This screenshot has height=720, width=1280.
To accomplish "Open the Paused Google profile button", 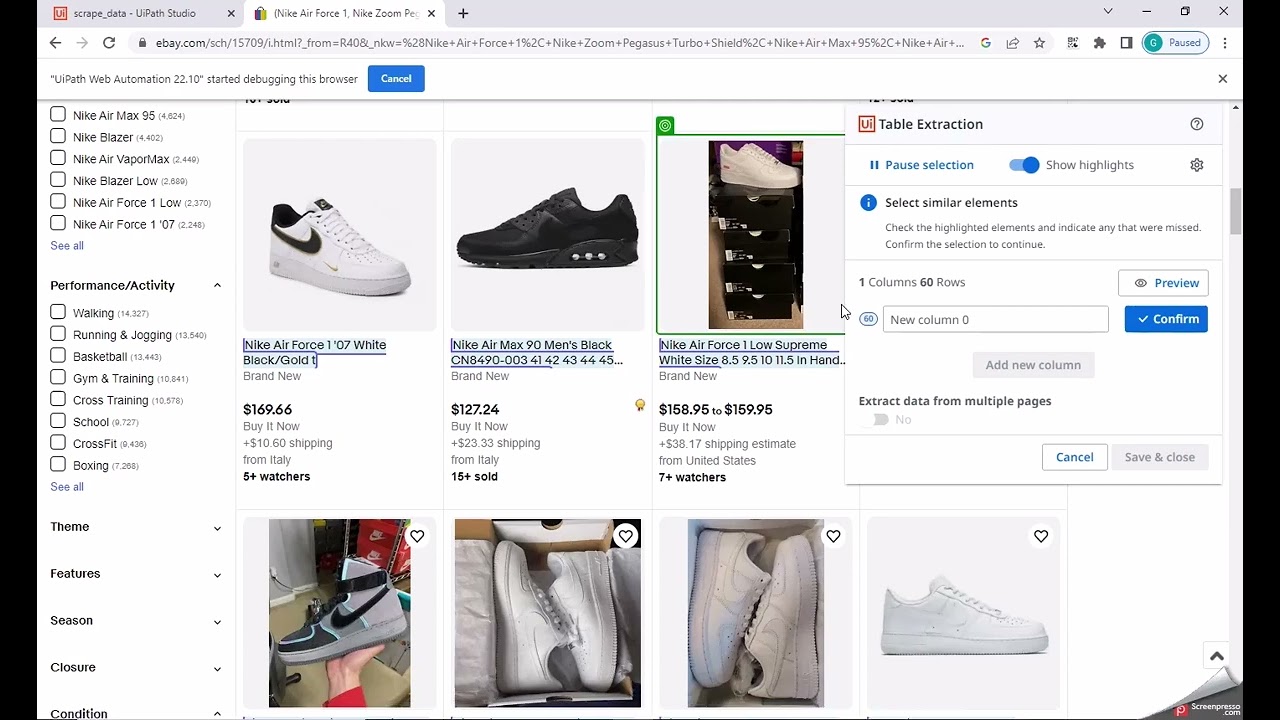I will click(1175, 43).
